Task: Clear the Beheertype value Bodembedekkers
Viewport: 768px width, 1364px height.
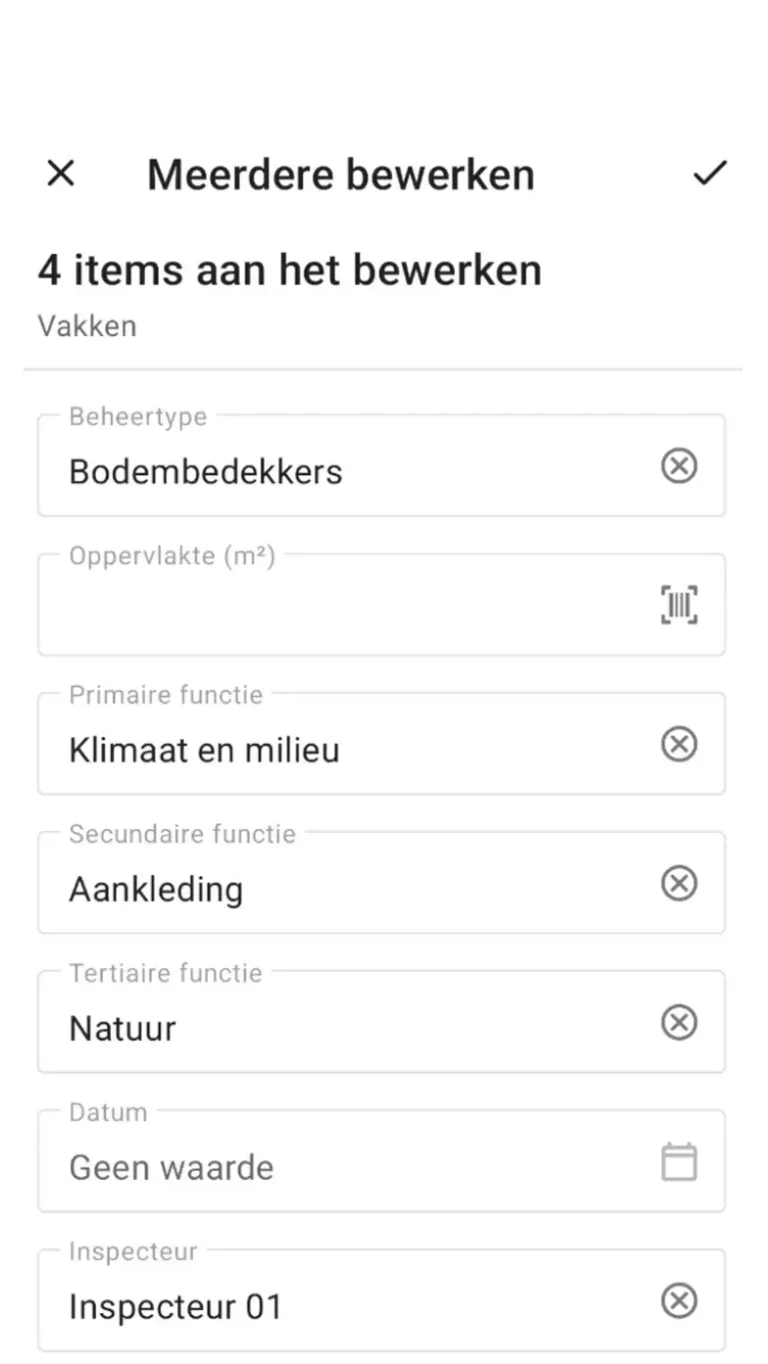Action: (x=679, y=466)
